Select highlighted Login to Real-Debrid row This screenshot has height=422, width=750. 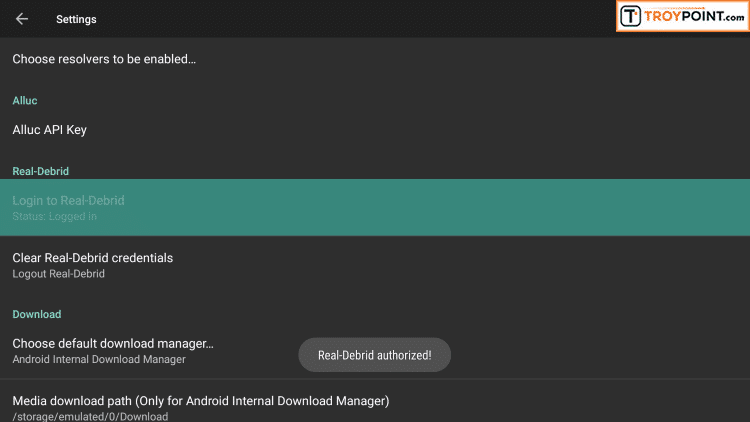(375, 207)
